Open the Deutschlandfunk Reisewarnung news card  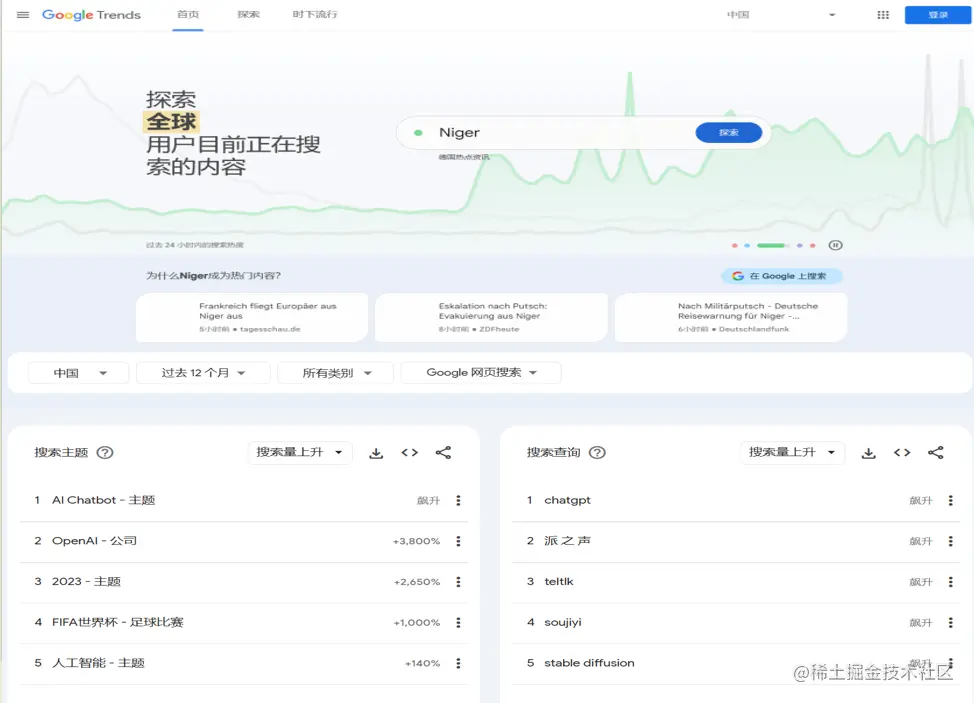(730, 317)
